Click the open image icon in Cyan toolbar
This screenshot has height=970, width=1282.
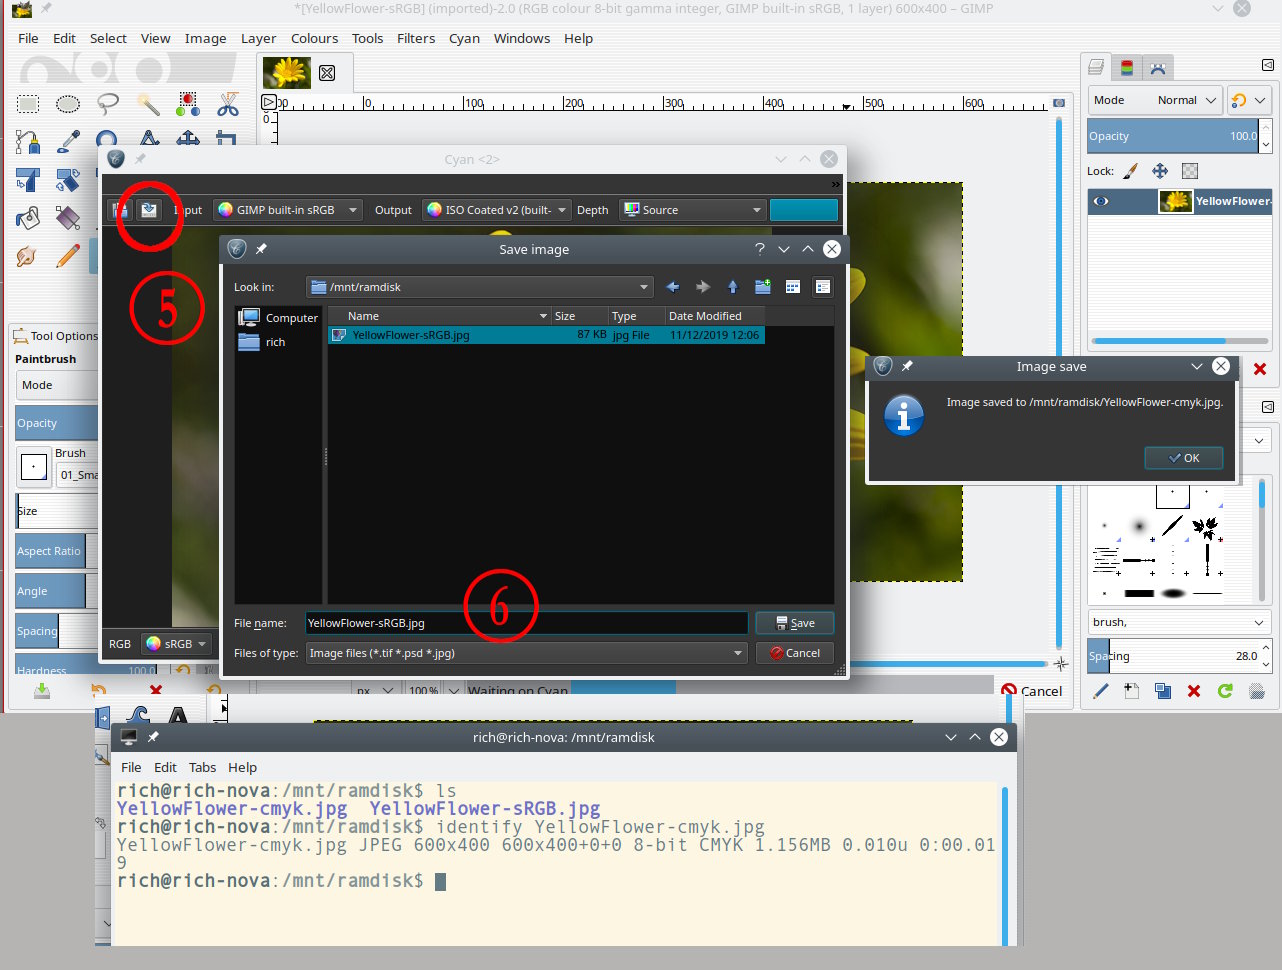(120, 210)
